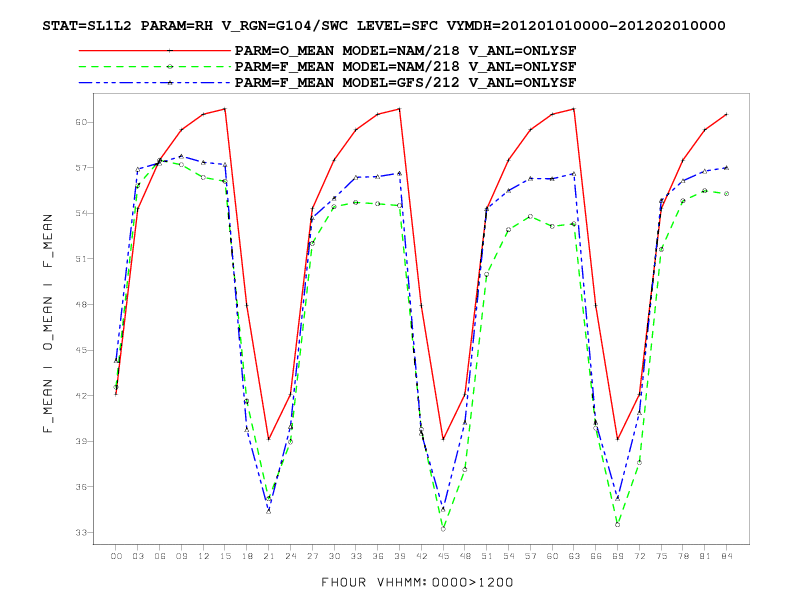This screenshot has height=612, width=792.
Task: Click x-axis tick label 78
Action: tap(683, 556)
